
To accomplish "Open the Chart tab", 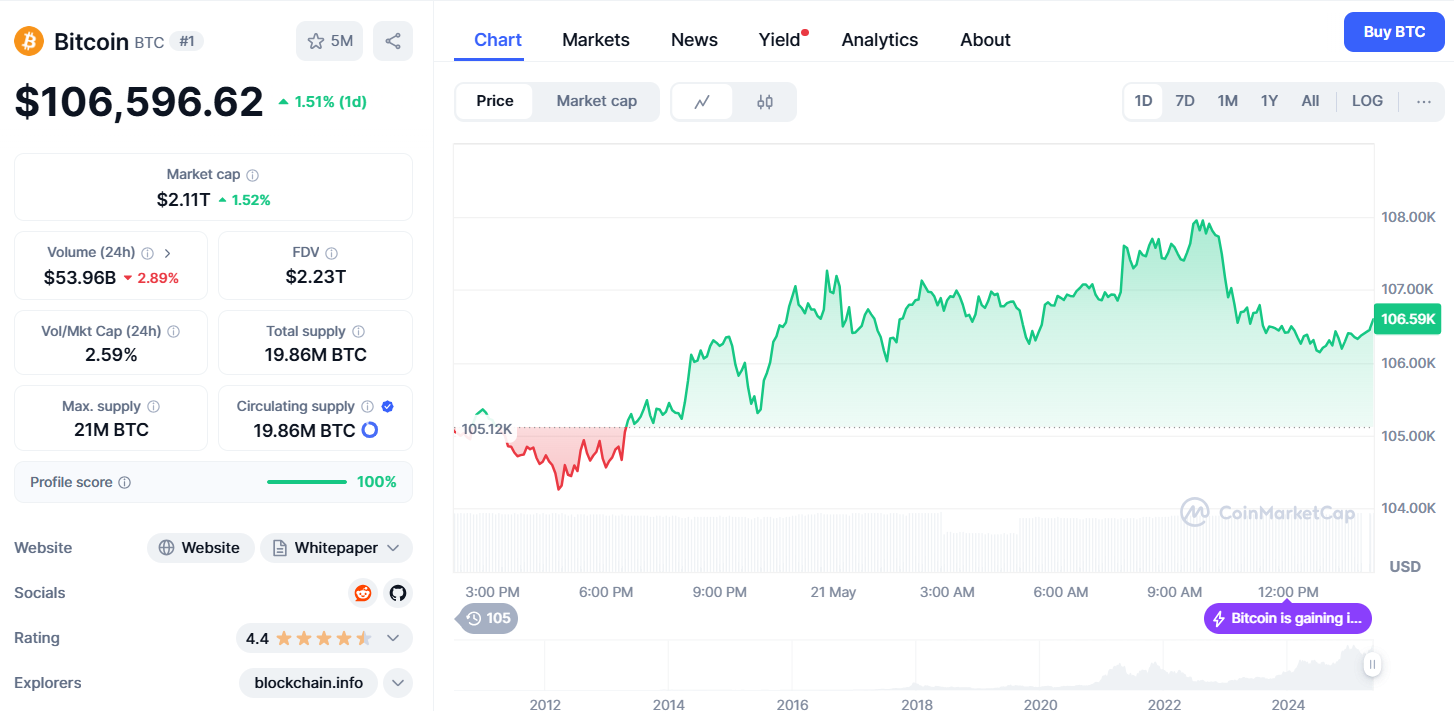I will click(x=498, y=40).
